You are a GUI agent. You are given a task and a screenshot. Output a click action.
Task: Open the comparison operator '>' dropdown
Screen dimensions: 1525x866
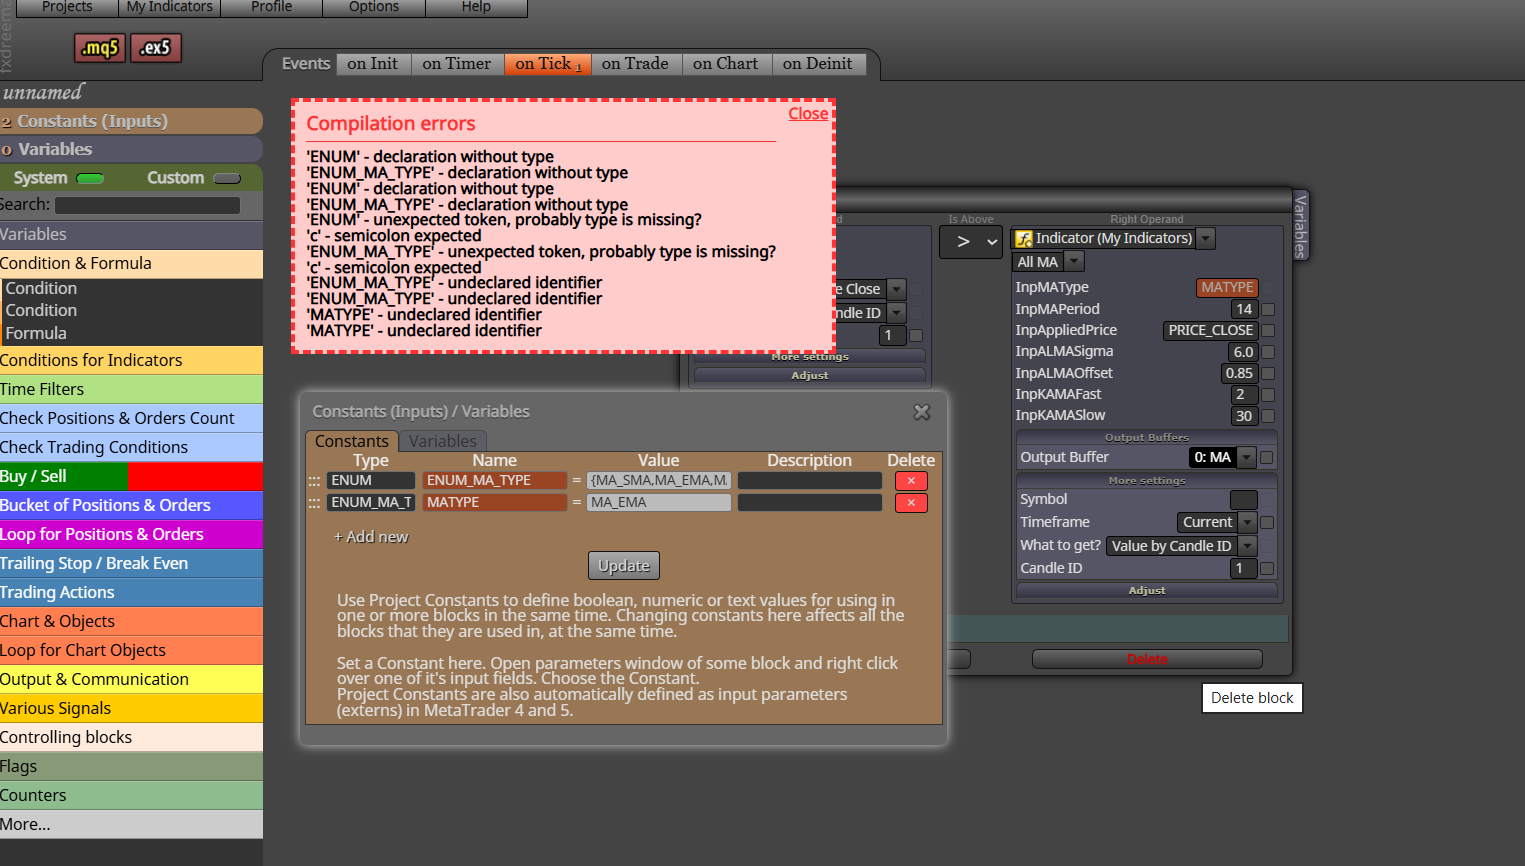coord(971,242)
